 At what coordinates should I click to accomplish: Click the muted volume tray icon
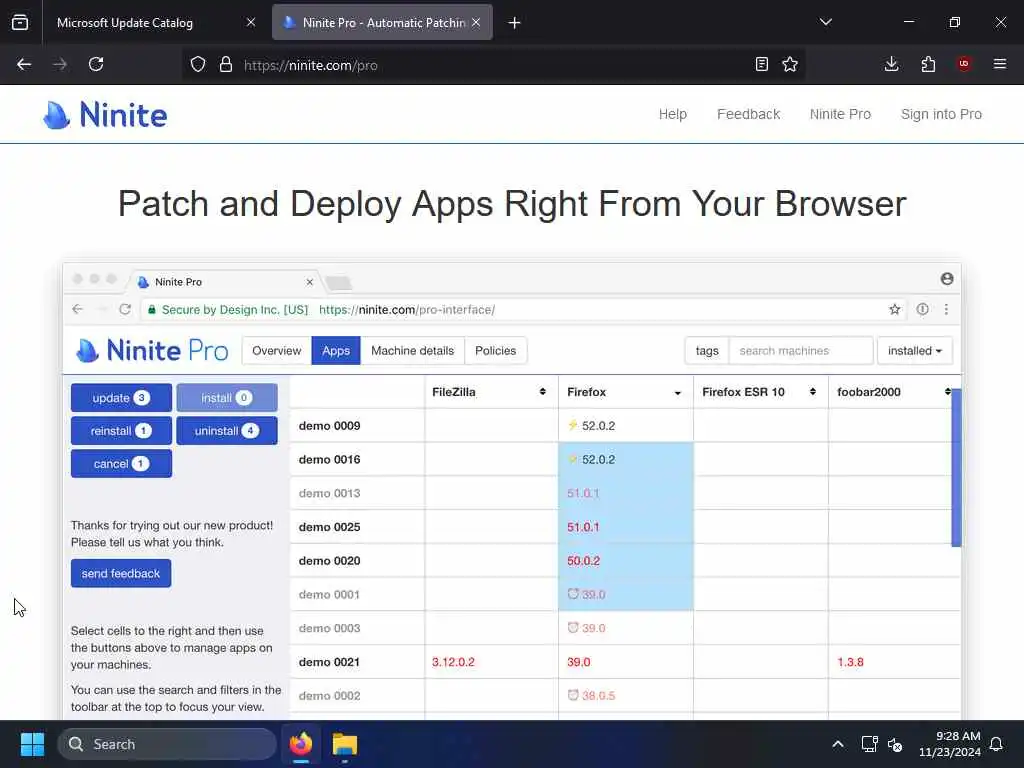895,744
